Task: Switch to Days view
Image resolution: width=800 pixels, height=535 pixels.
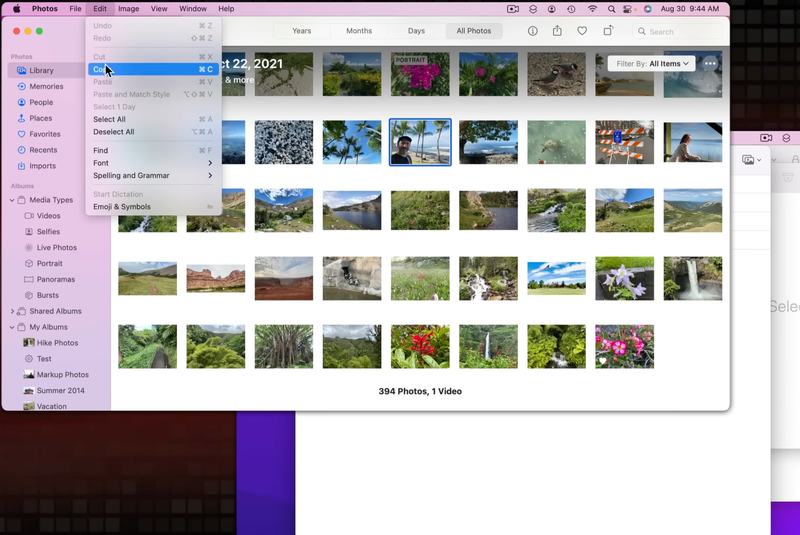Action: click(x=416, y=31)
